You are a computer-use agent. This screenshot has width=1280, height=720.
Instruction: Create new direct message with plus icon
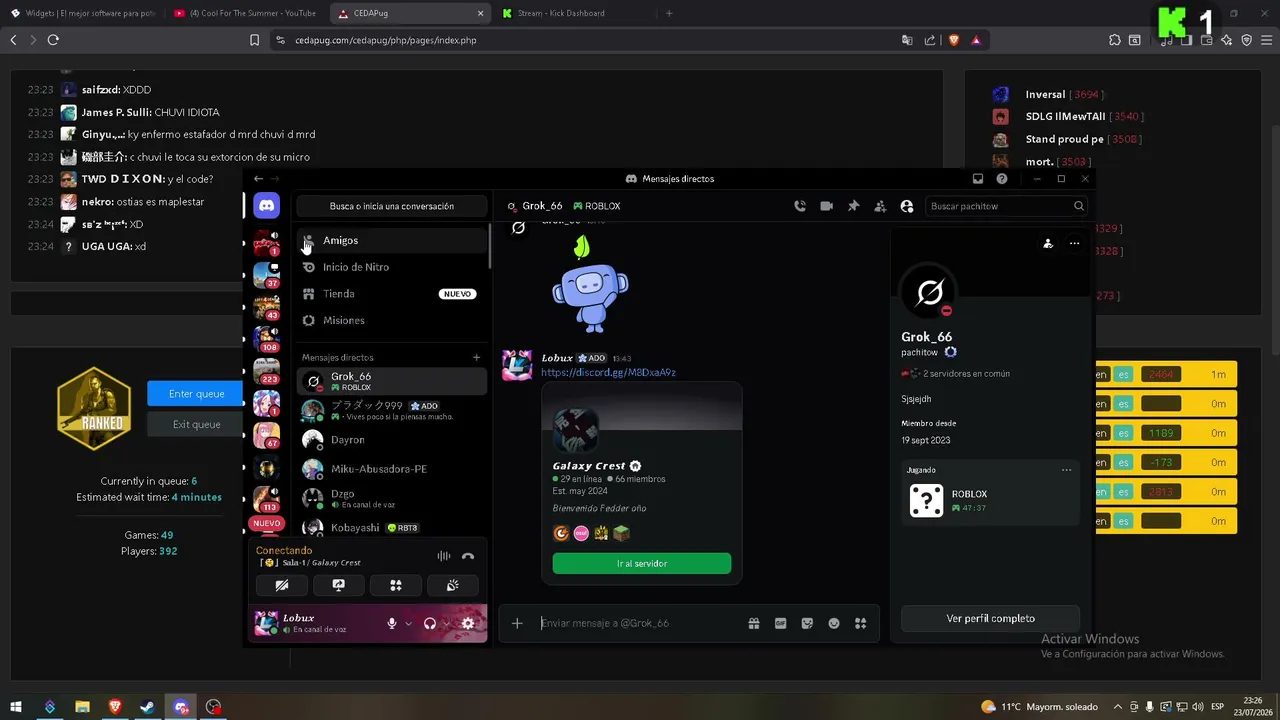(477, 357)
